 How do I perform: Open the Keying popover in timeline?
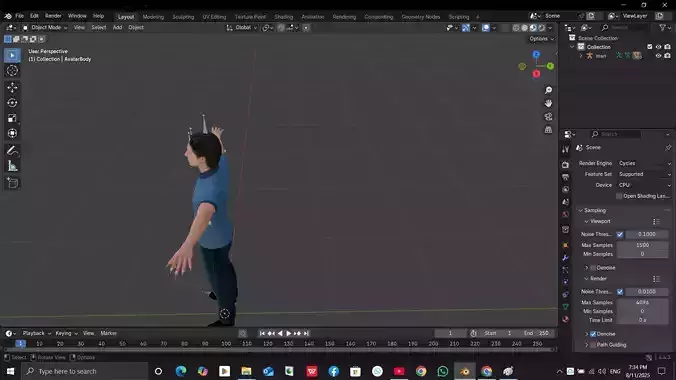coord(66,333)
